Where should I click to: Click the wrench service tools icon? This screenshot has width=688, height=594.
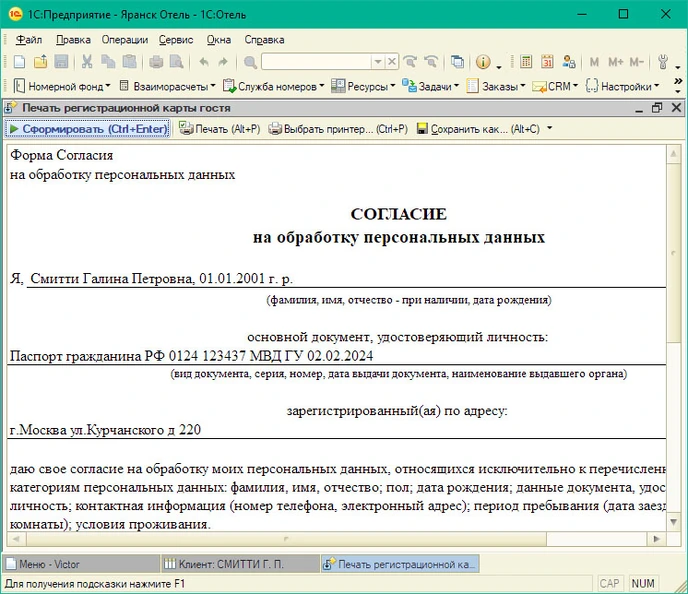pos(662,62)
